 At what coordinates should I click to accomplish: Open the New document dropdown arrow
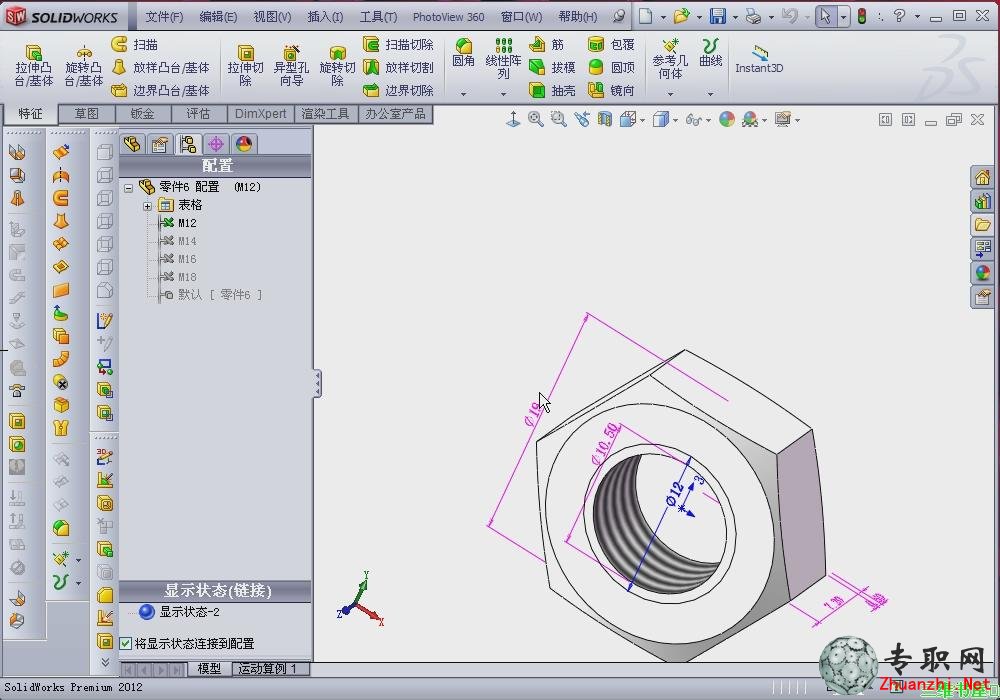click(x=663, y=17)
